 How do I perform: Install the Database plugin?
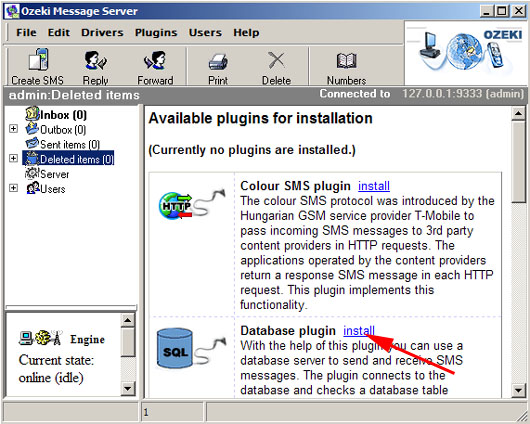pos(359,331)
